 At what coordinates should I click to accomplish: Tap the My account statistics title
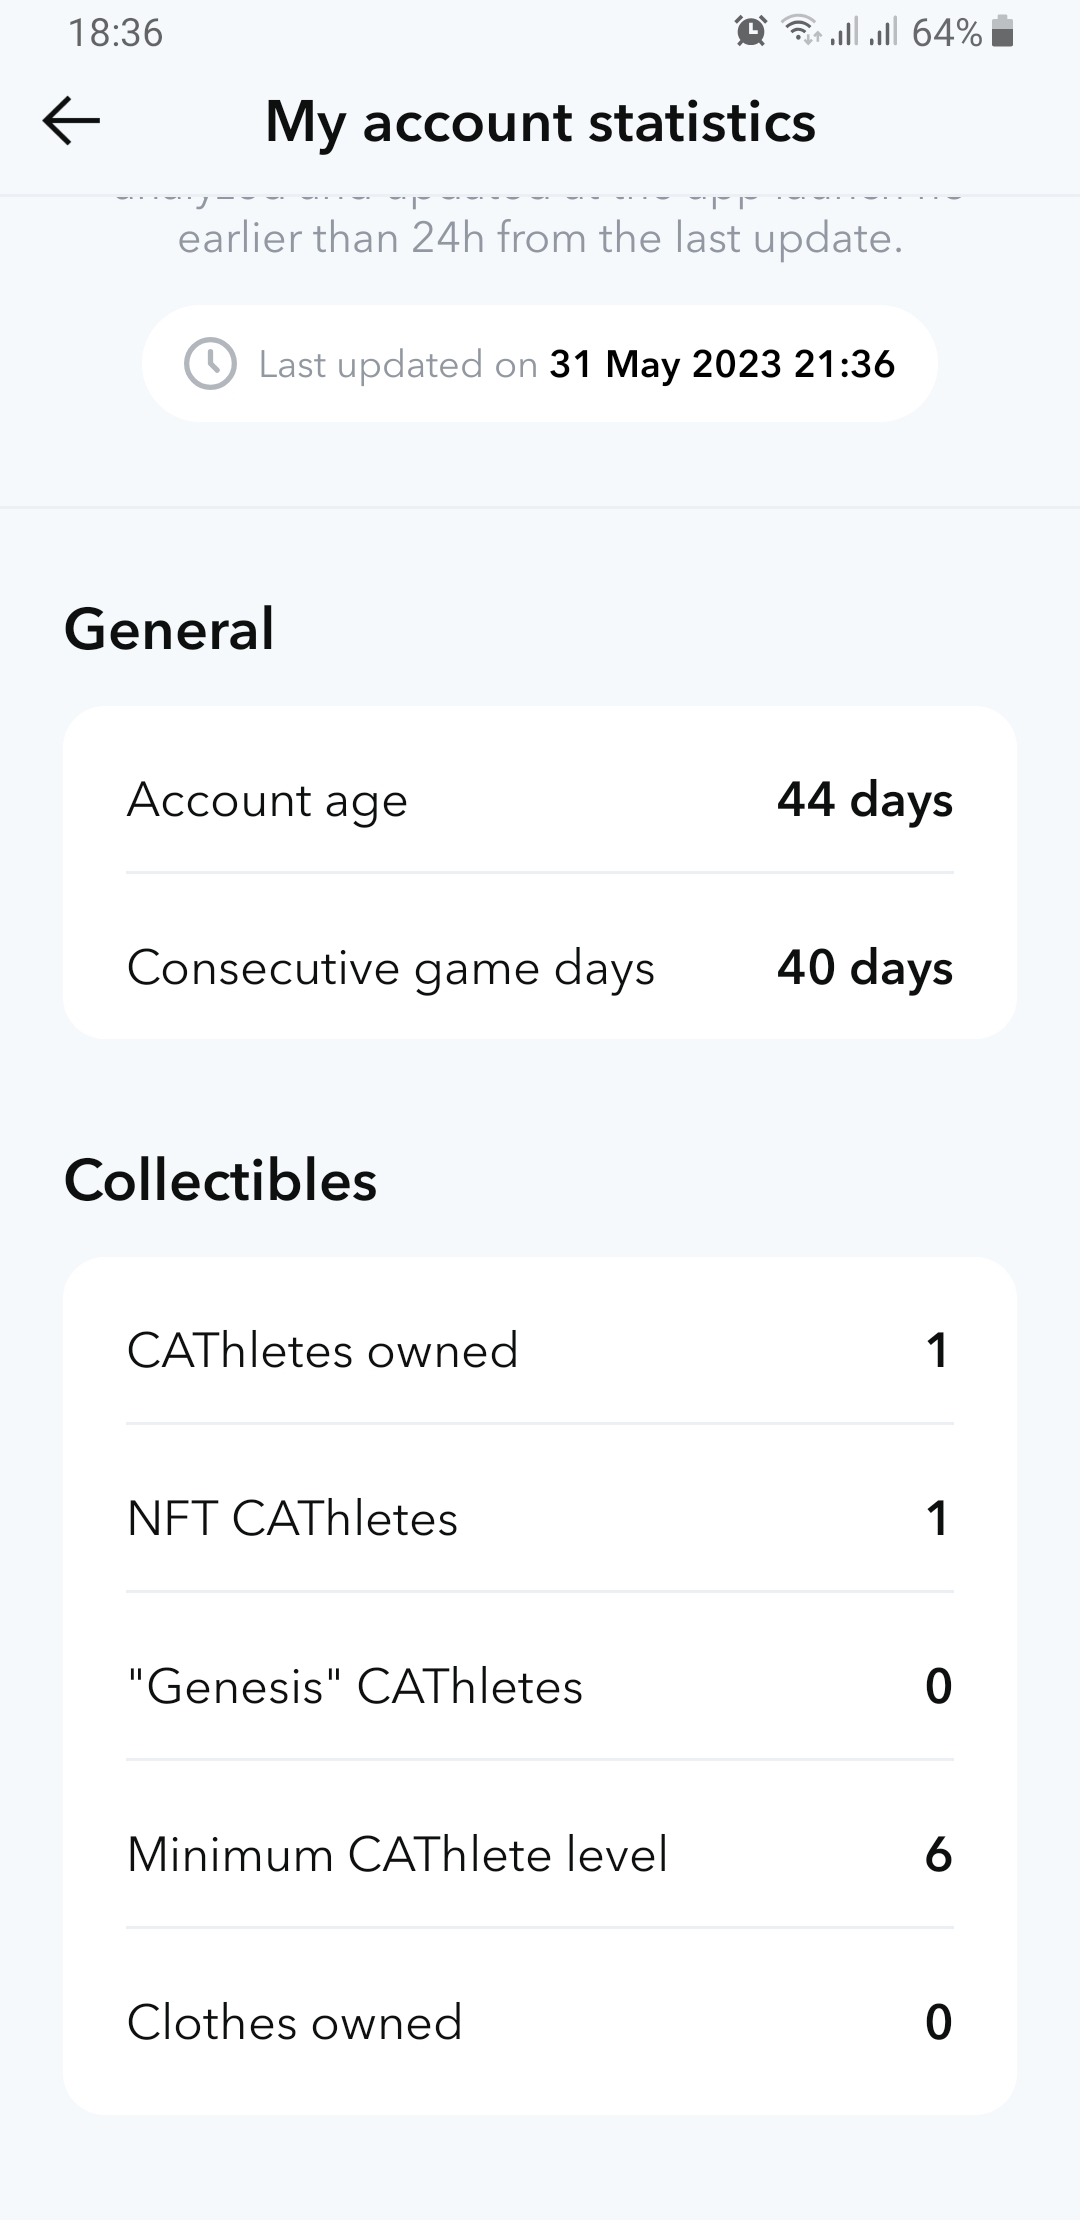click(x=540, y=122)
